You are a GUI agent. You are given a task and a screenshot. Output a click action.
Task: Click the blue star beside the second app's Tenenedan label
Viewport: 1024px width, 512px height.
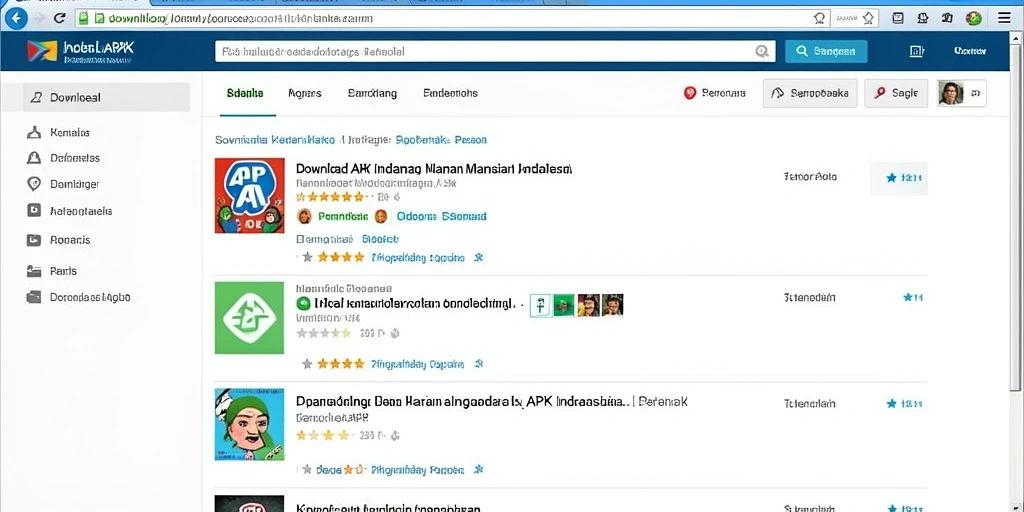[x=908, y=298]
